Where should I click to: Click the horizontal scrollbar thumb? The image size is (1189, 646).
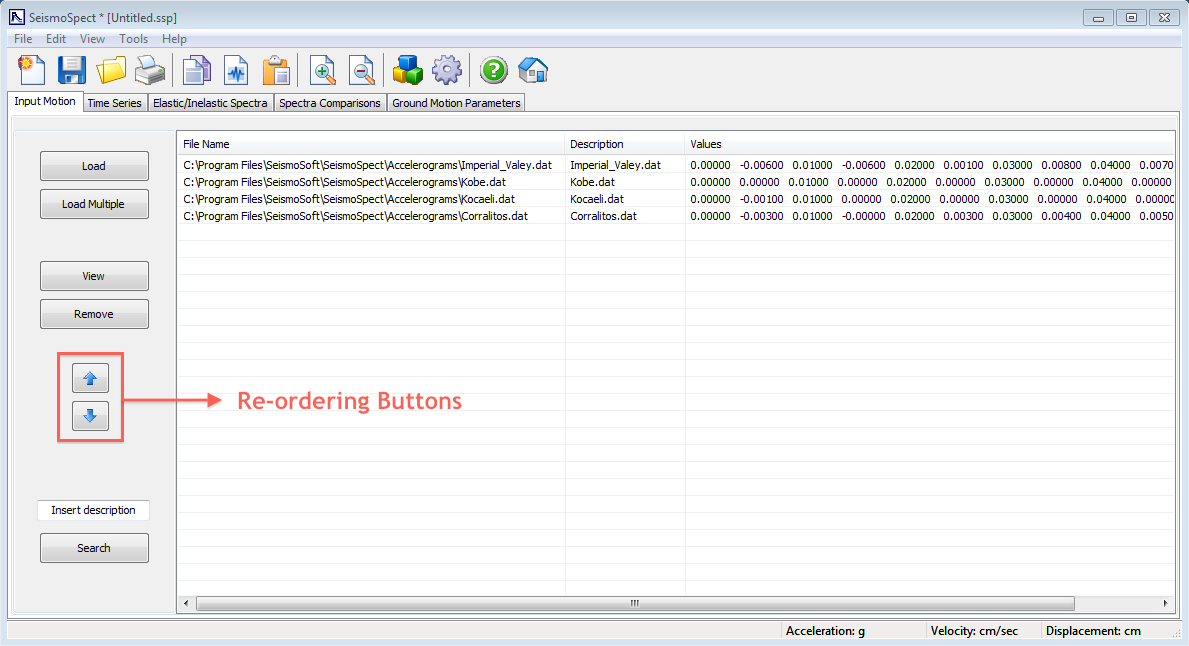click(634, 604)
